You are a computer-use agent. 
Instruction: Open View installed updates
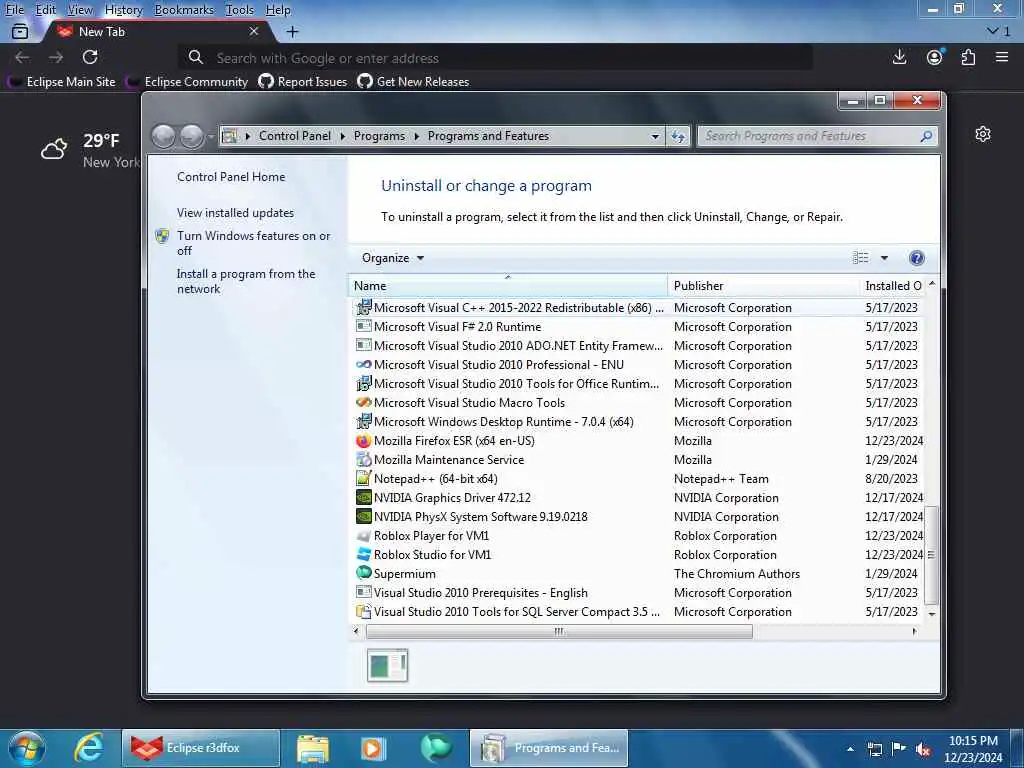tap(235, 213)
